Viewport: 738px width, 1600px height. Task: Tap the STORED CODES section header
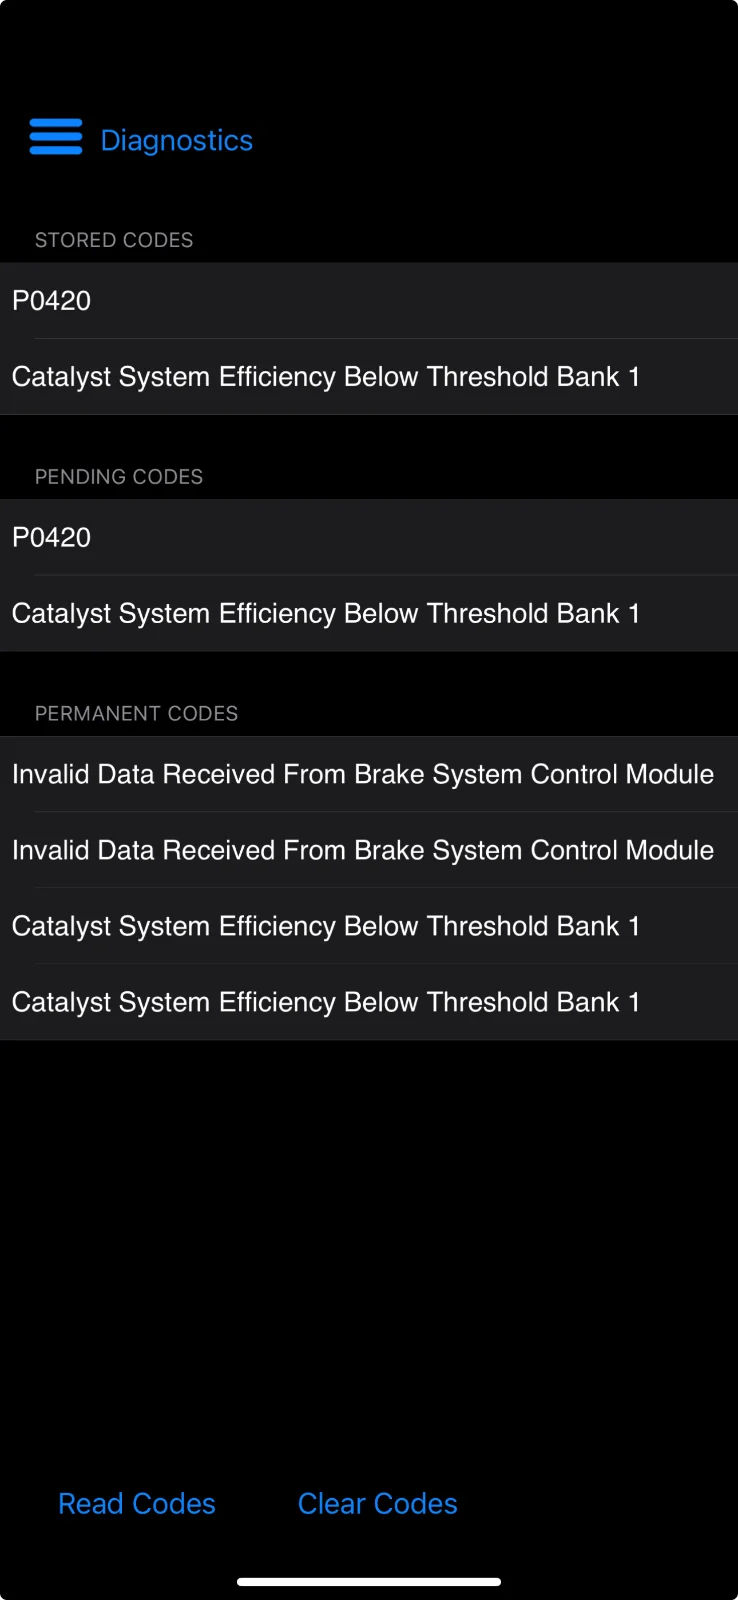tap(114, 240)
